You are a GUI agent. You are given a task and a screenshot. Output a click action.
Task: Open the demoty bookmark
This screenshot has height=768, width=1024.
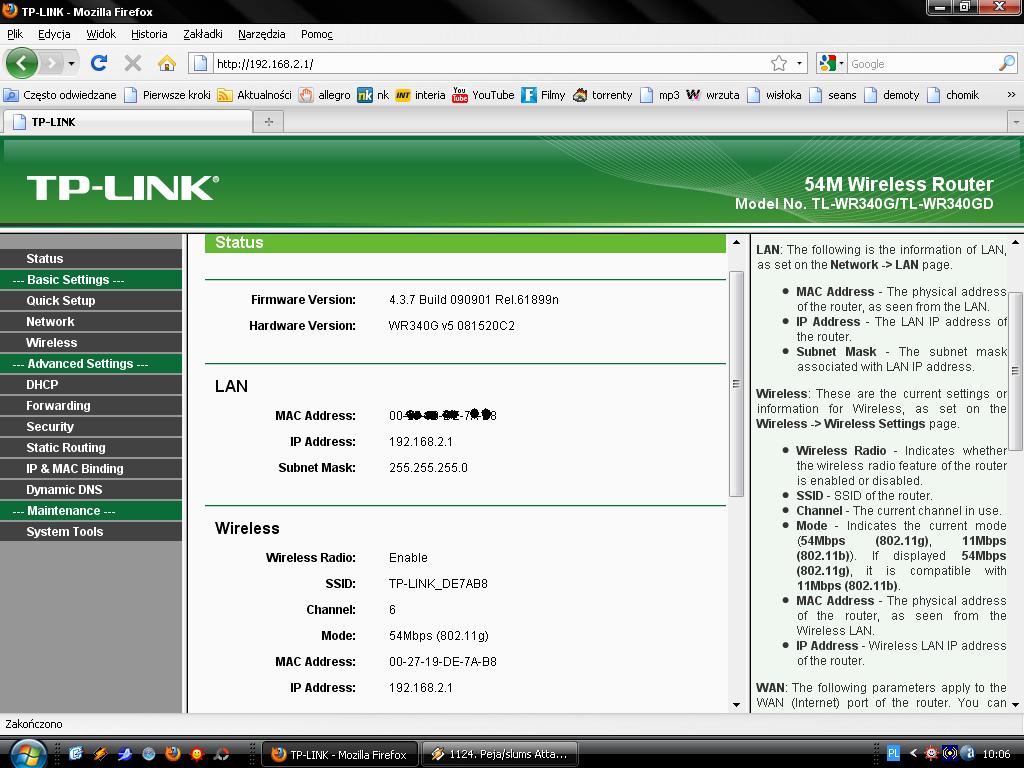891,95
